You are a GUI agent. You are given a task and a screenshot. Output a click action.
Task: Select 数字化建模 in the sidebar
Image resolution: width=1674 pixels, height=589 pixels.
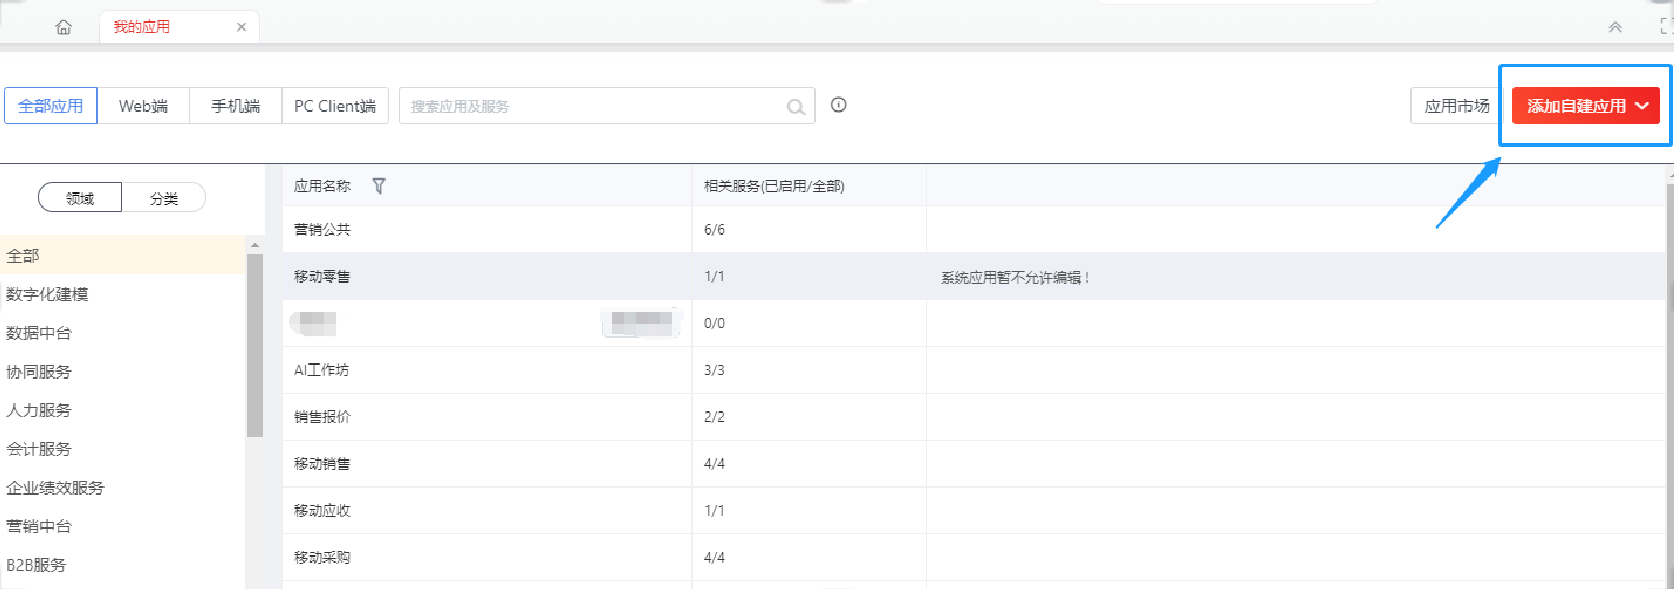pyautogui.click(x=47, y=294)
